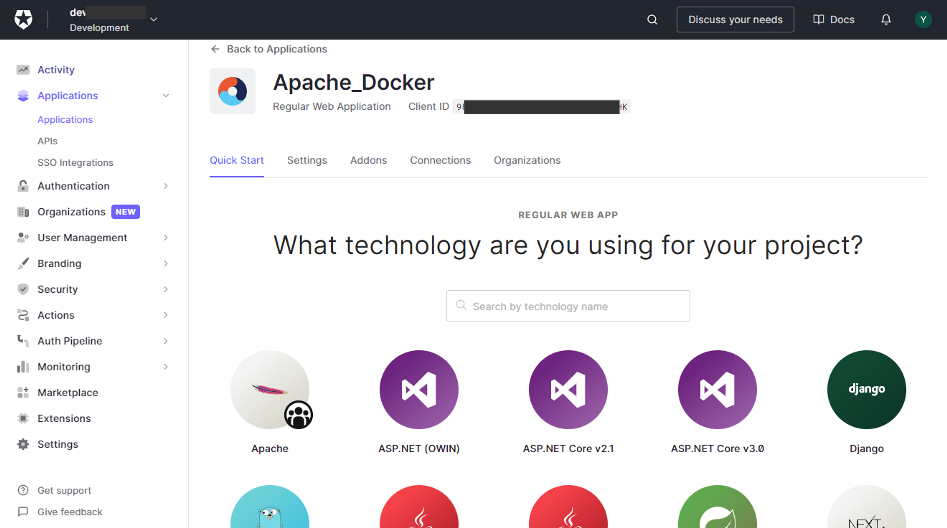The width and height of the screenshot is (947, 528).
Task: Click the Marketplace grid icon
Action: (23, 393)
